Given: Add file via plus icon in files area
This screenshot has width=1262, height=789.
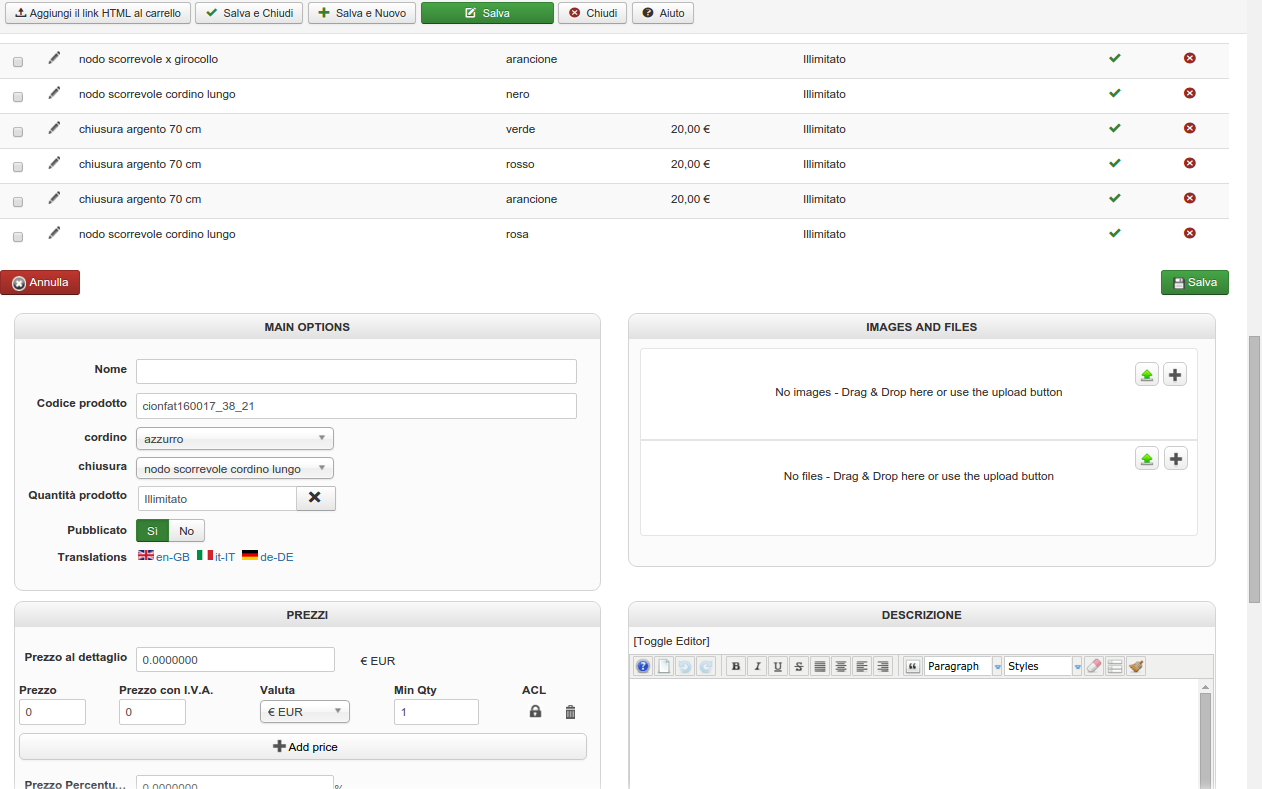Looking at the screenshot, I should coord(1175,459).
